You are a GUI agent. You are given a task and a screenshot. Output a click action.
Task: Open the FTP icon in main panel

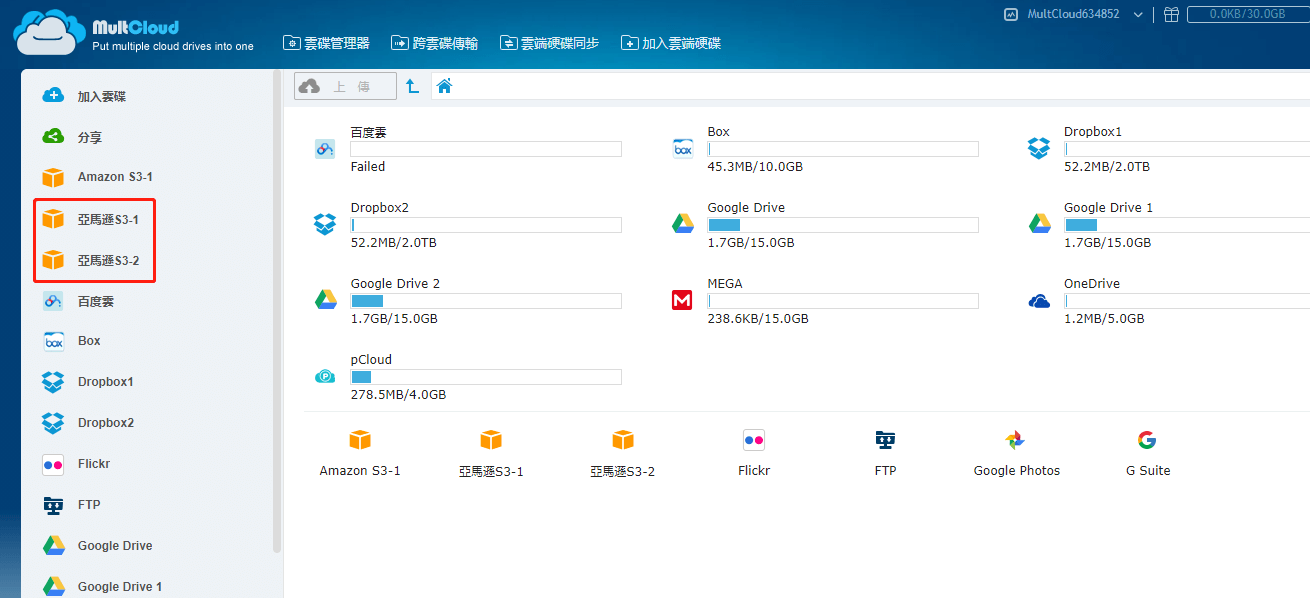click(885, 441)
